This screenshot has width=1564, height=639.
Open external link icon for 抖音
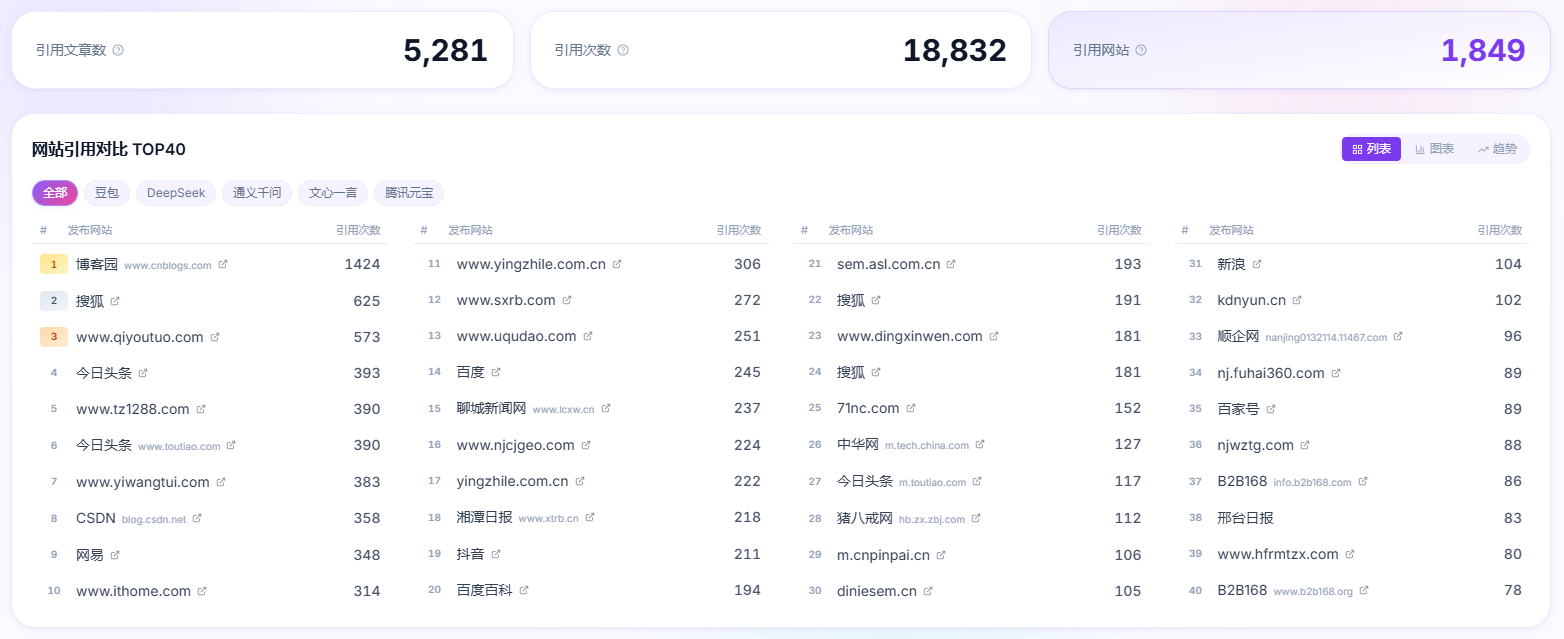(x=496, y=553)
